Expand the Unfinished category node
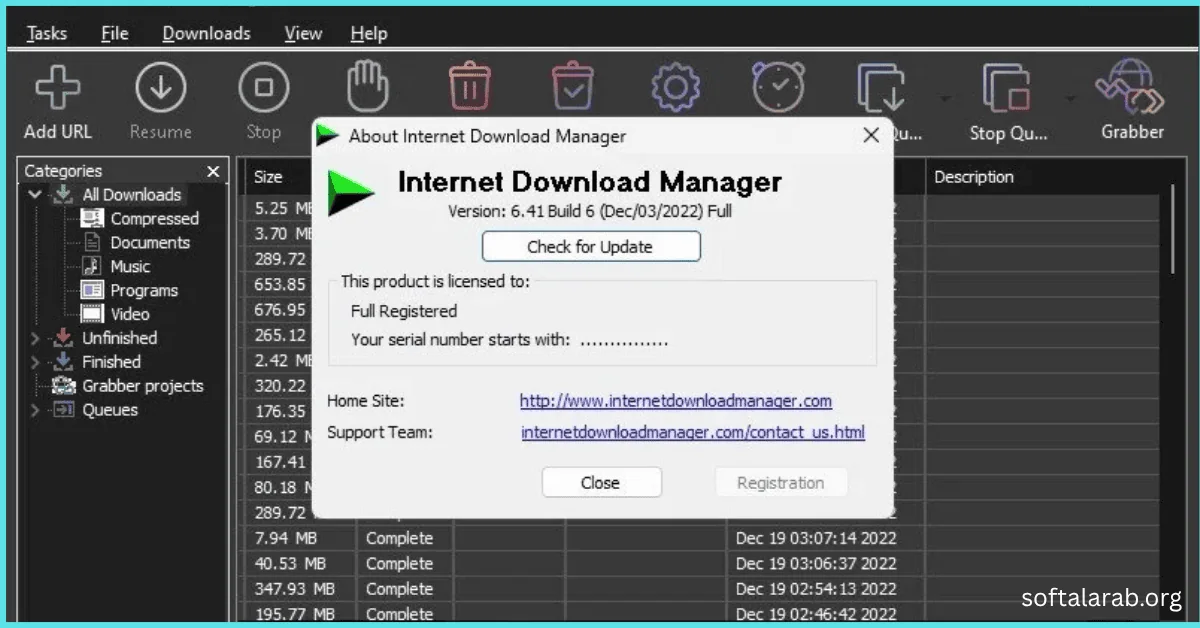 click(x=35, y=338)
